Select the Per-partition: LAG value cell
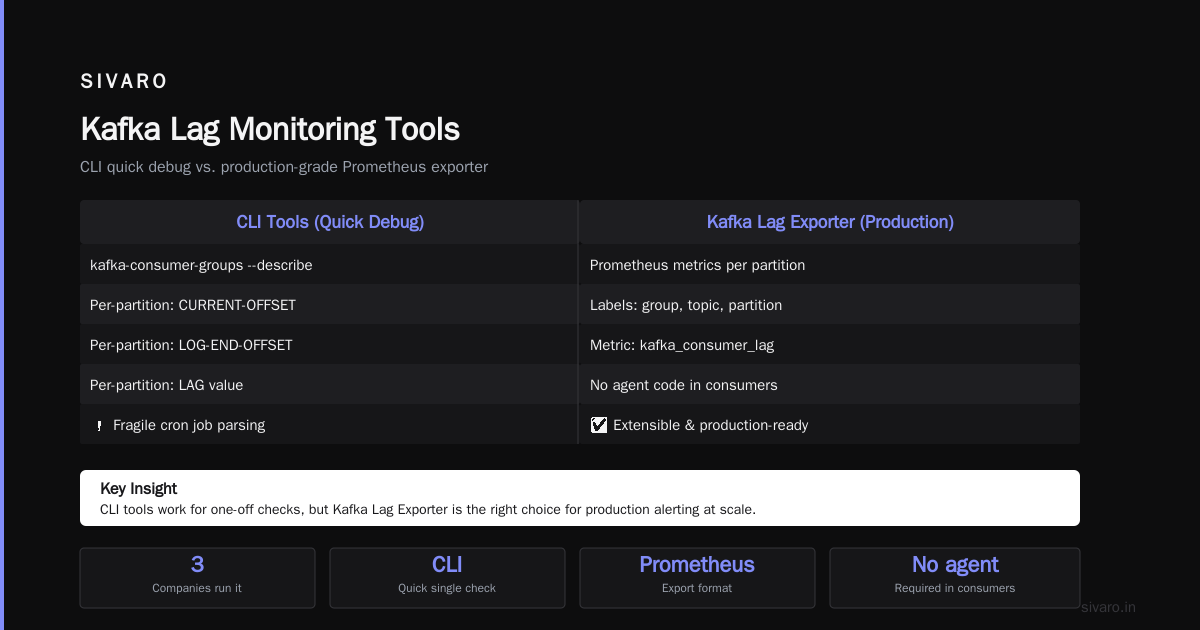The width and height of the screenshot is (1200, 630). pyautogui.click(x=329, y=385)
